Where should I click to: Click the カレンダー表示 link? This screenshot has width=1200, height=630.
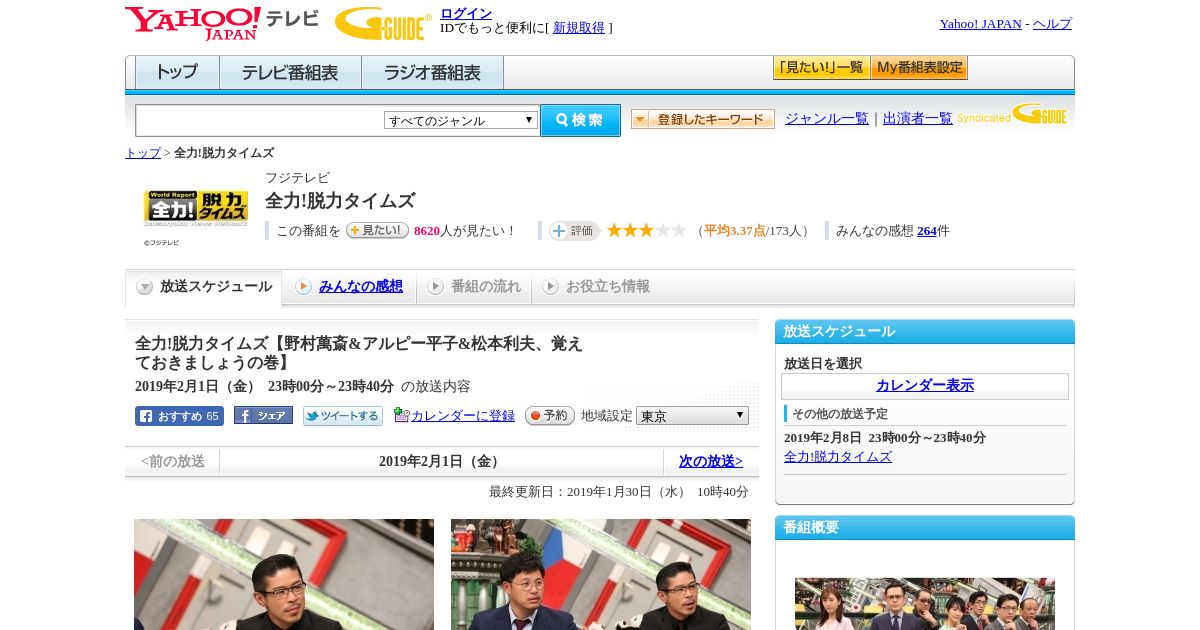925,386
